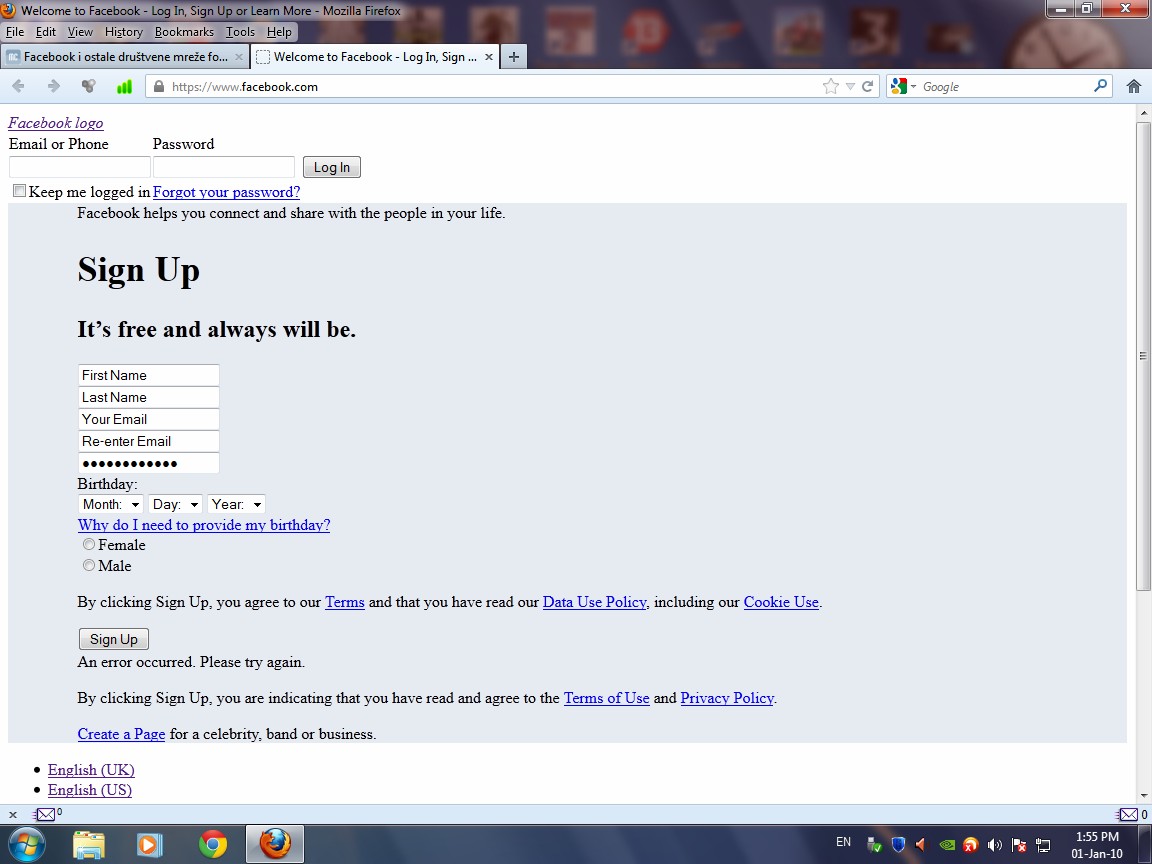Open the Bookmarks menu
Viewport: 1152px width, 864px height.
184,32
